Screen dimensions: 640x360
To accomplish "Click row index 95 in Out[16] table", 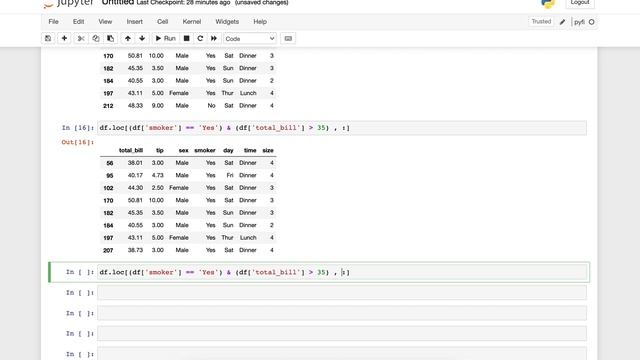I will 109,176.
